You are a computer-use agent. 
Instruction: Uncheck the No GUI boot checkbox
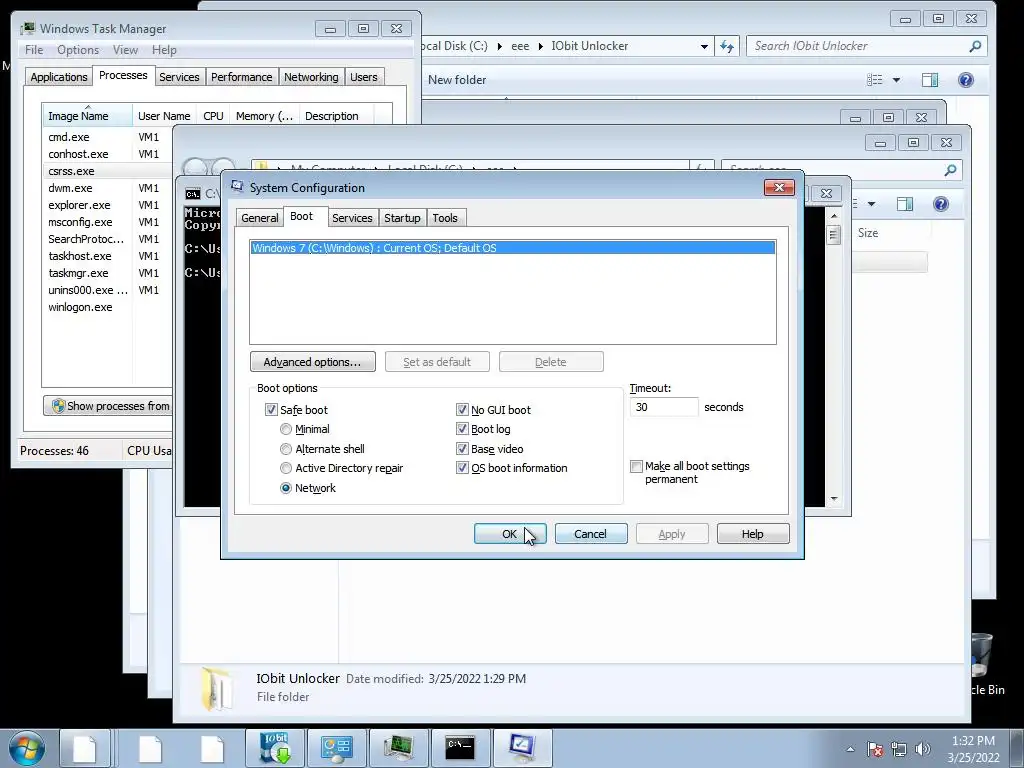[462, 409]
